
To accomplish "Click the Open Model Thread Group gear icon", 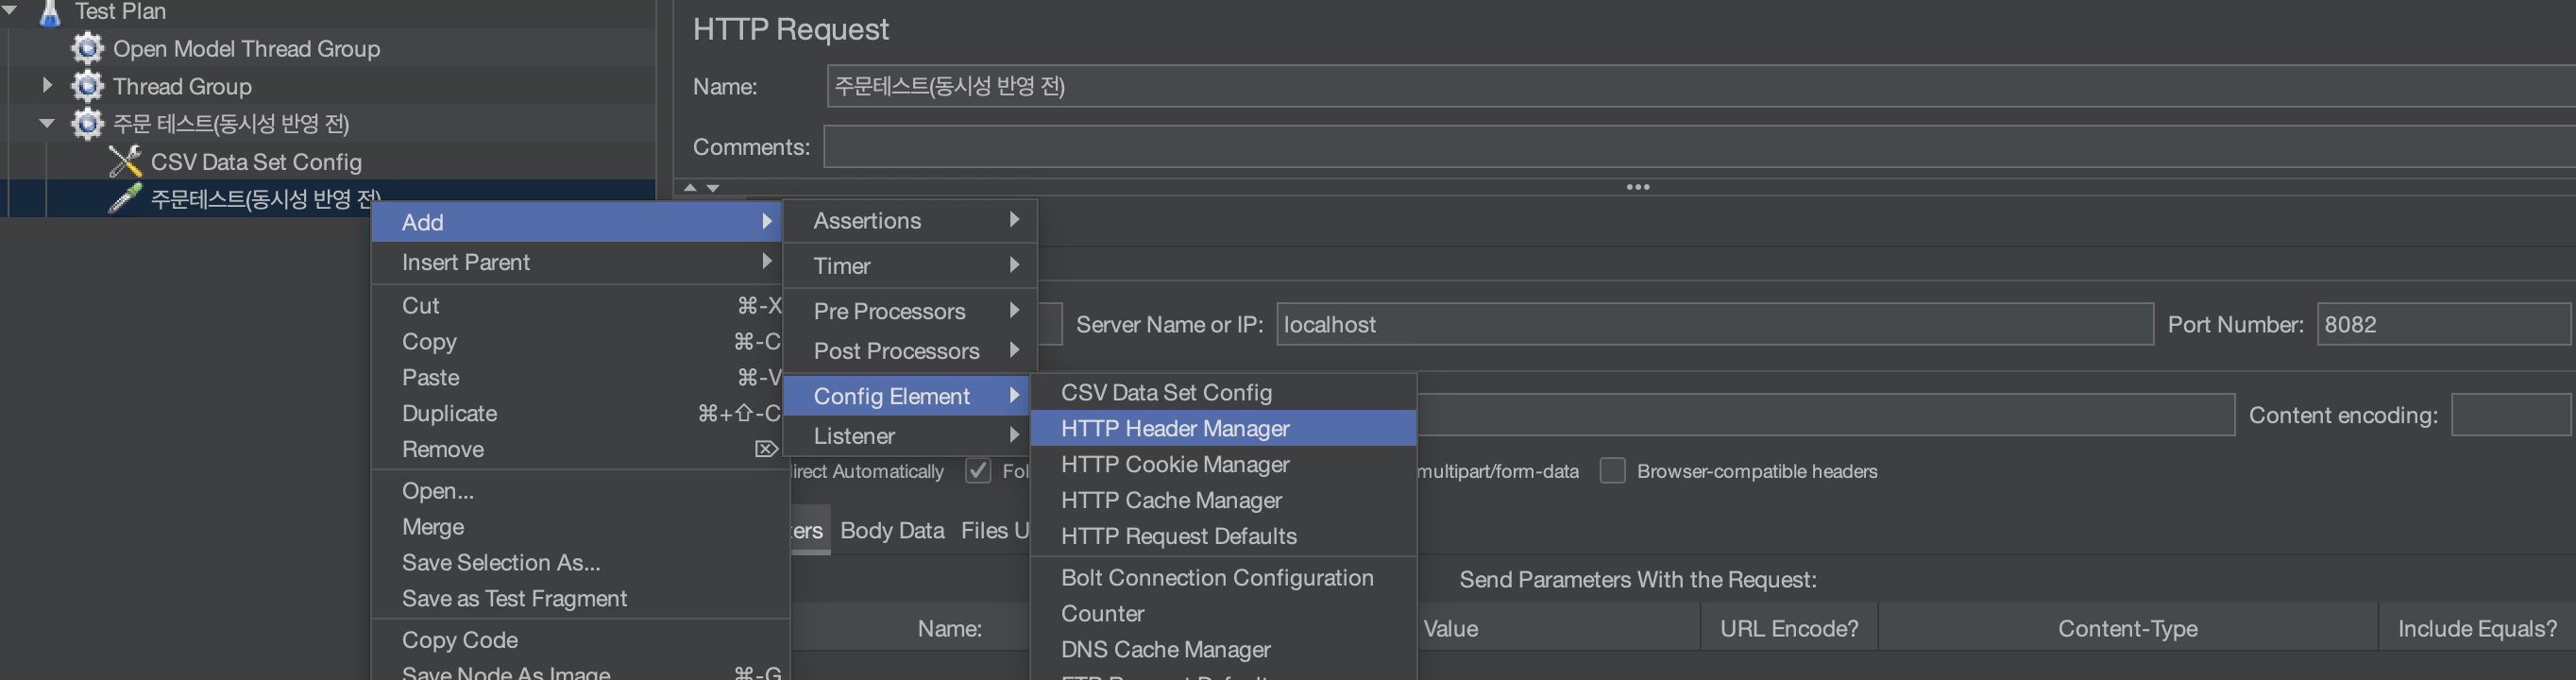I will point(87,48).
